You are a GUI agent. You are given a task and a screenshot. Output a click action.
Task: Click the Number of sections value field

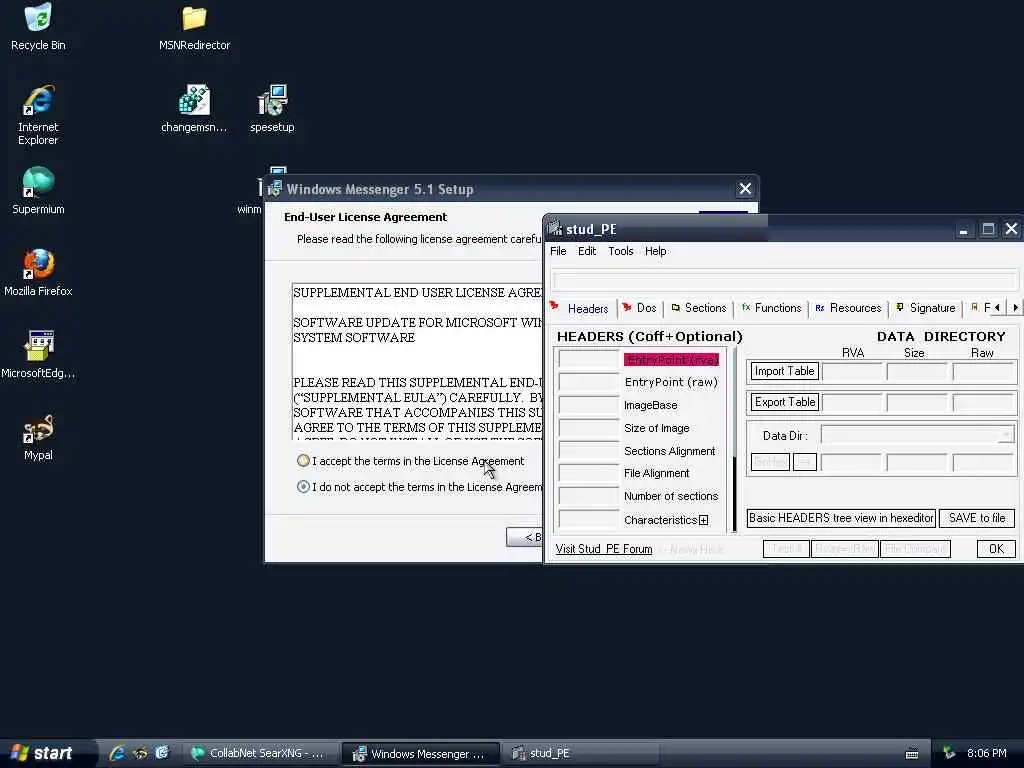[588, 496]
